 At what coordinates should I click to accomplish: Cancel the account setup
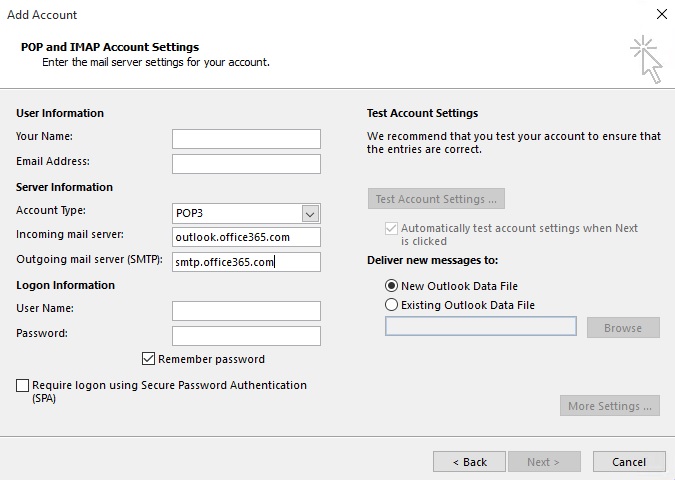[x=629, y=462]
